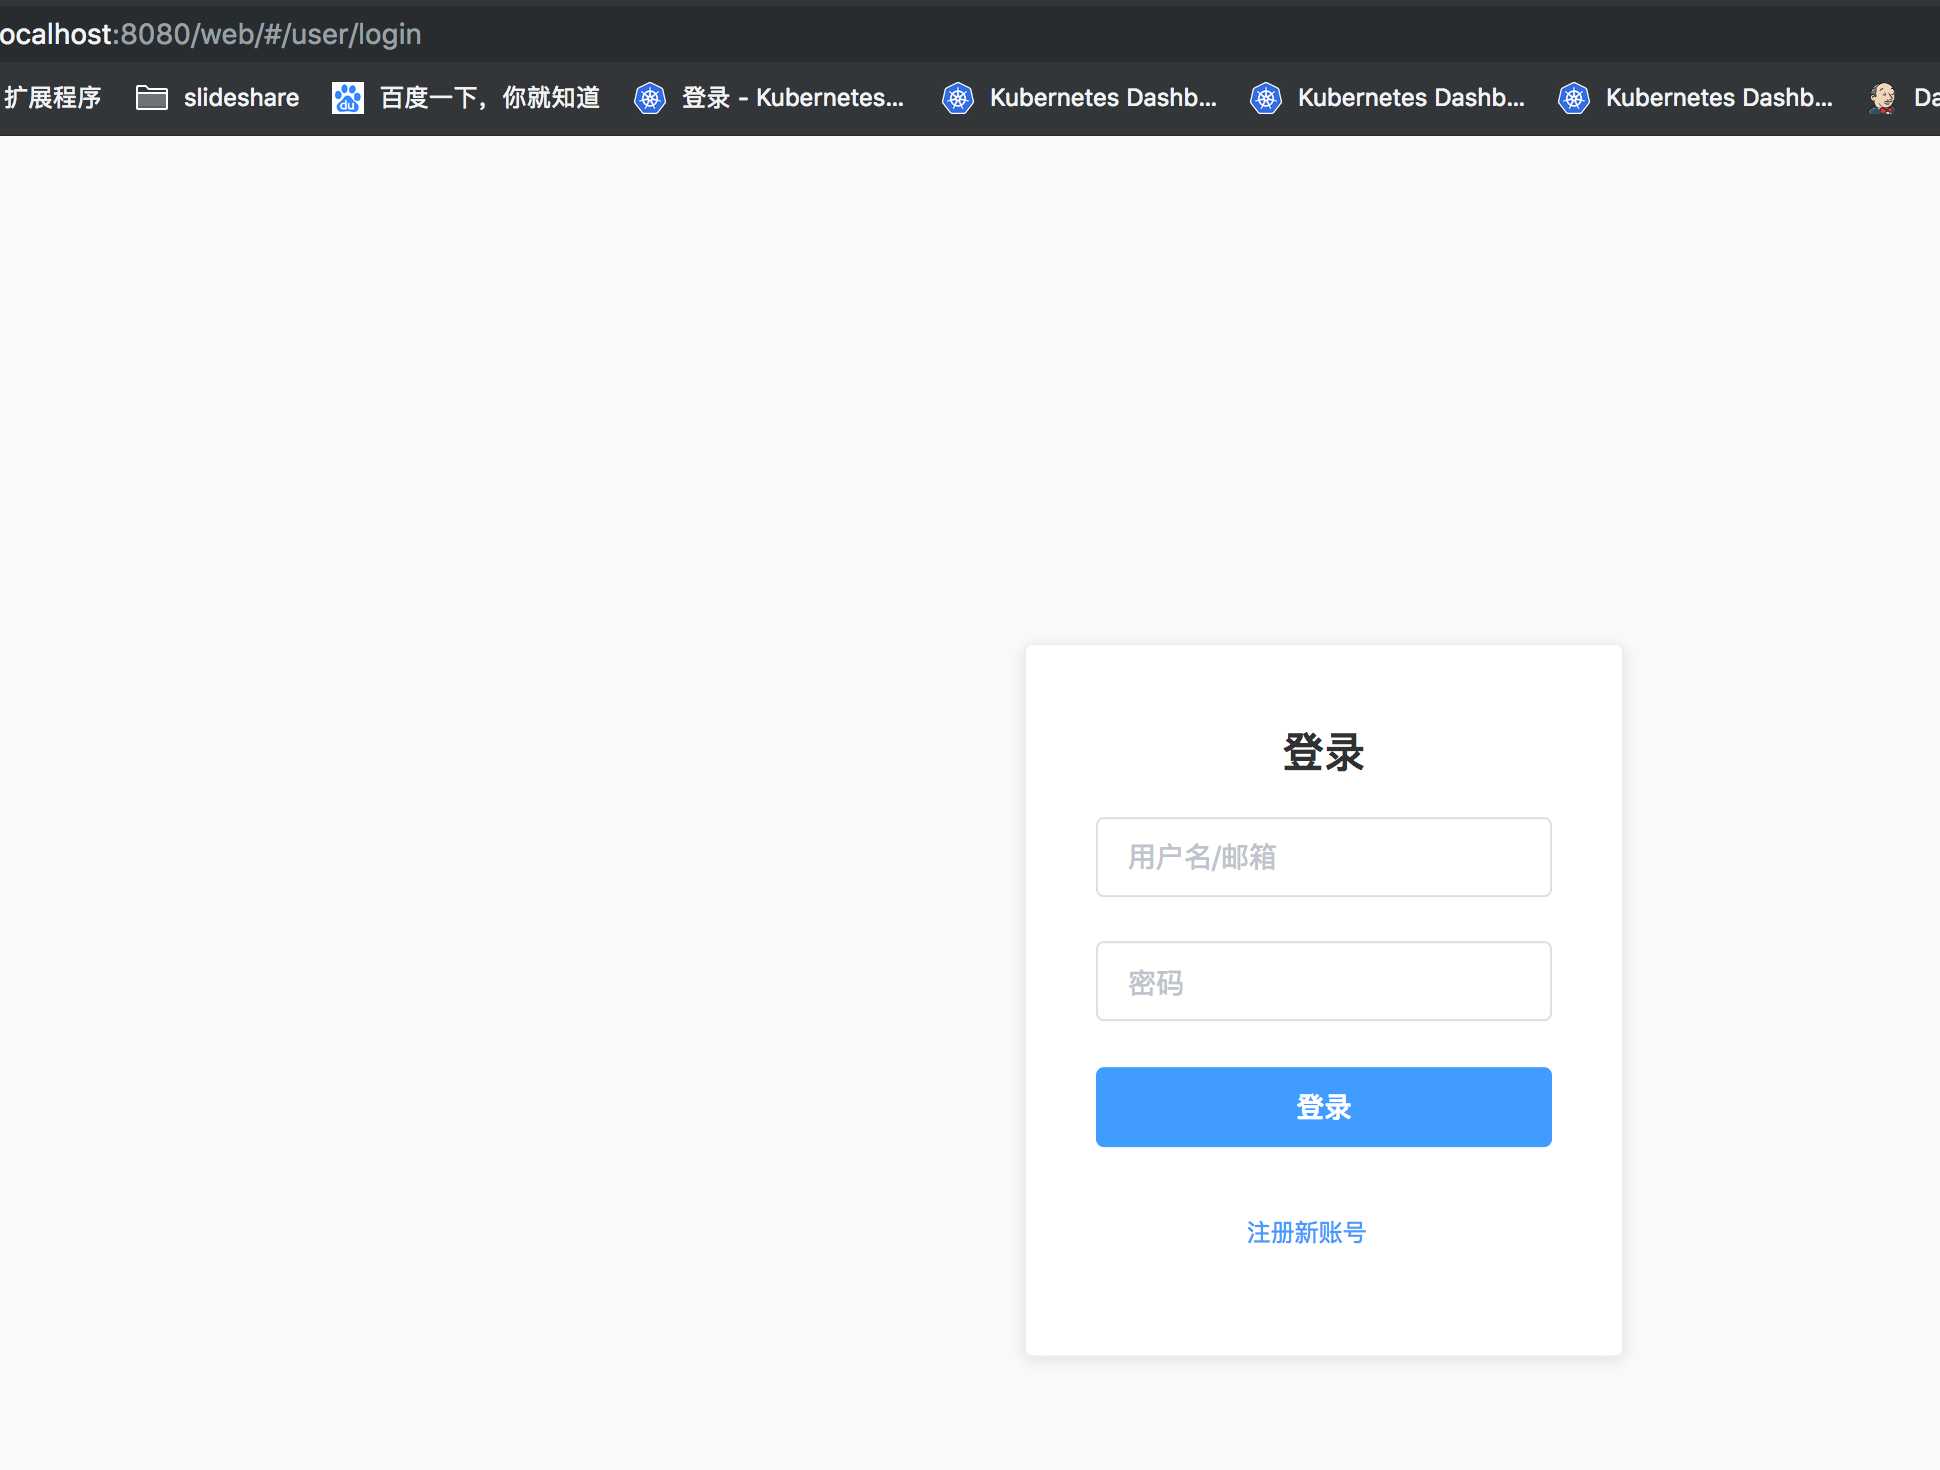The width and height of the screenshot is (1940, 1470).
Task: Focus the 用户名/邮箱 input field
Action: pyautogui.click(x=1323, y=857)
